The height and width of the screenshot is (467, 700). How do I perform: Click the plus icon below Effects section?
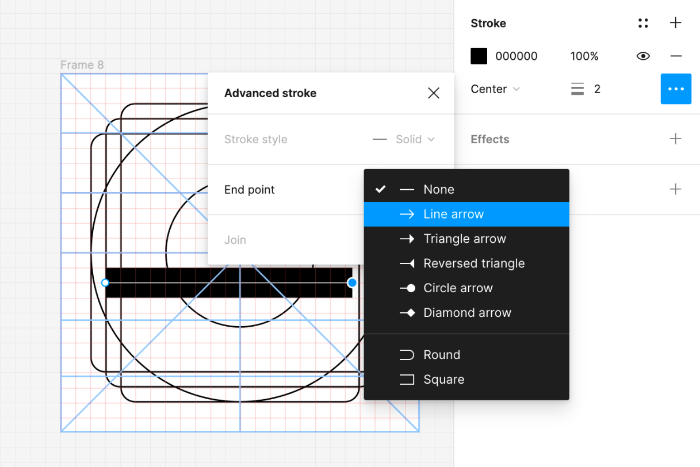(x=675, y=189)
